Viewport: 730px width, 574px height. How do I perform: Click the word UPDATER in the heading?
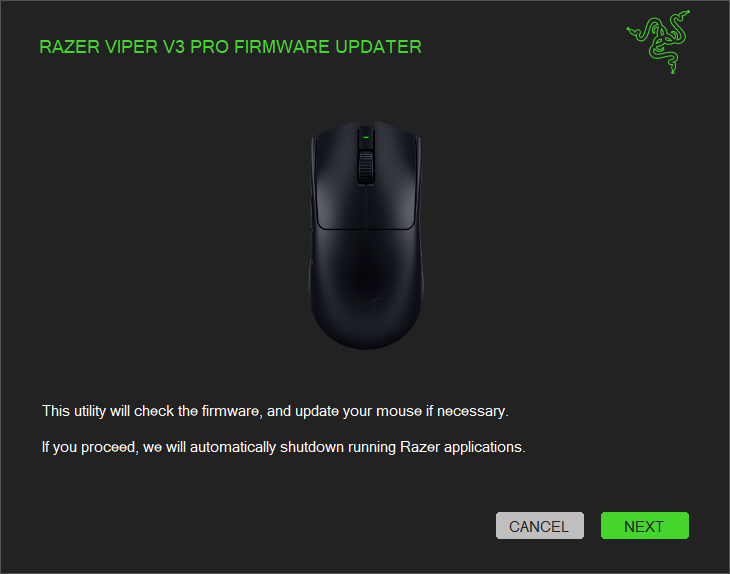click(x=378, y=47)
